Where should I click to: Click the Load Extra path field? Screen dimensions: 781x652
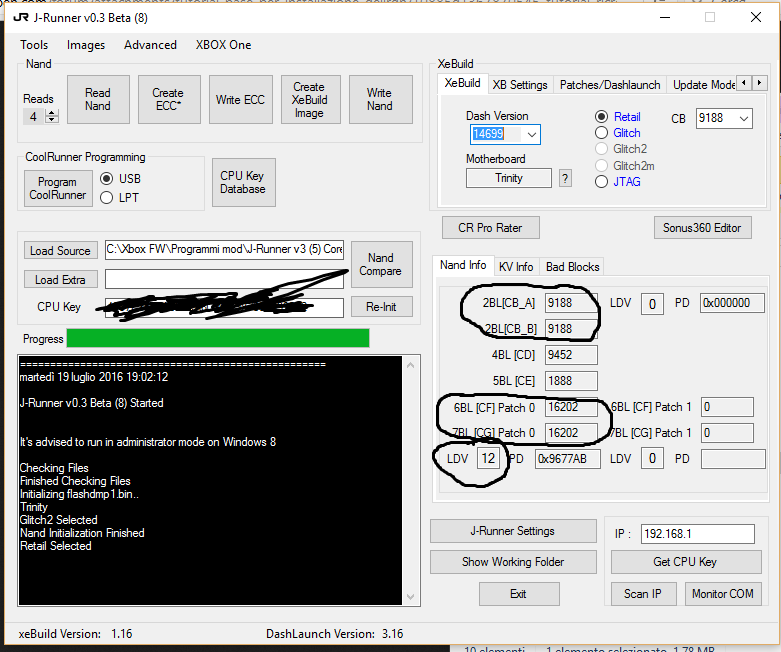(224, 279)
